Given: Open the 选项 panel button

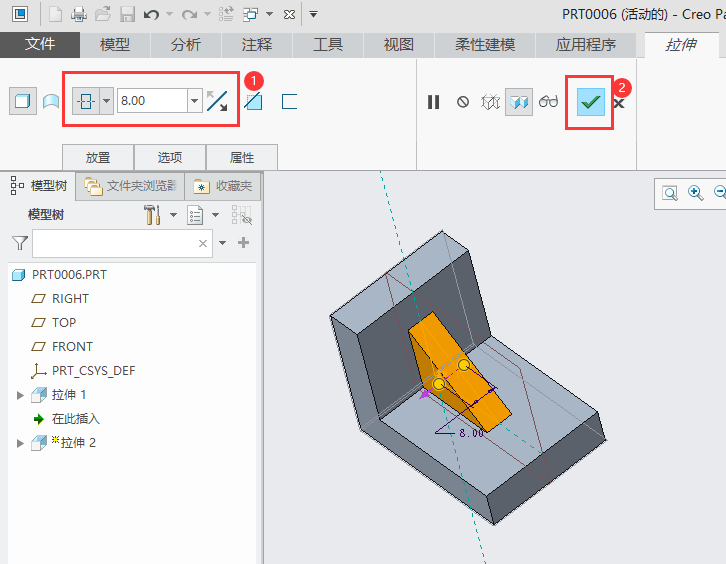Looking at the screenshot, I should pos(170,157).
